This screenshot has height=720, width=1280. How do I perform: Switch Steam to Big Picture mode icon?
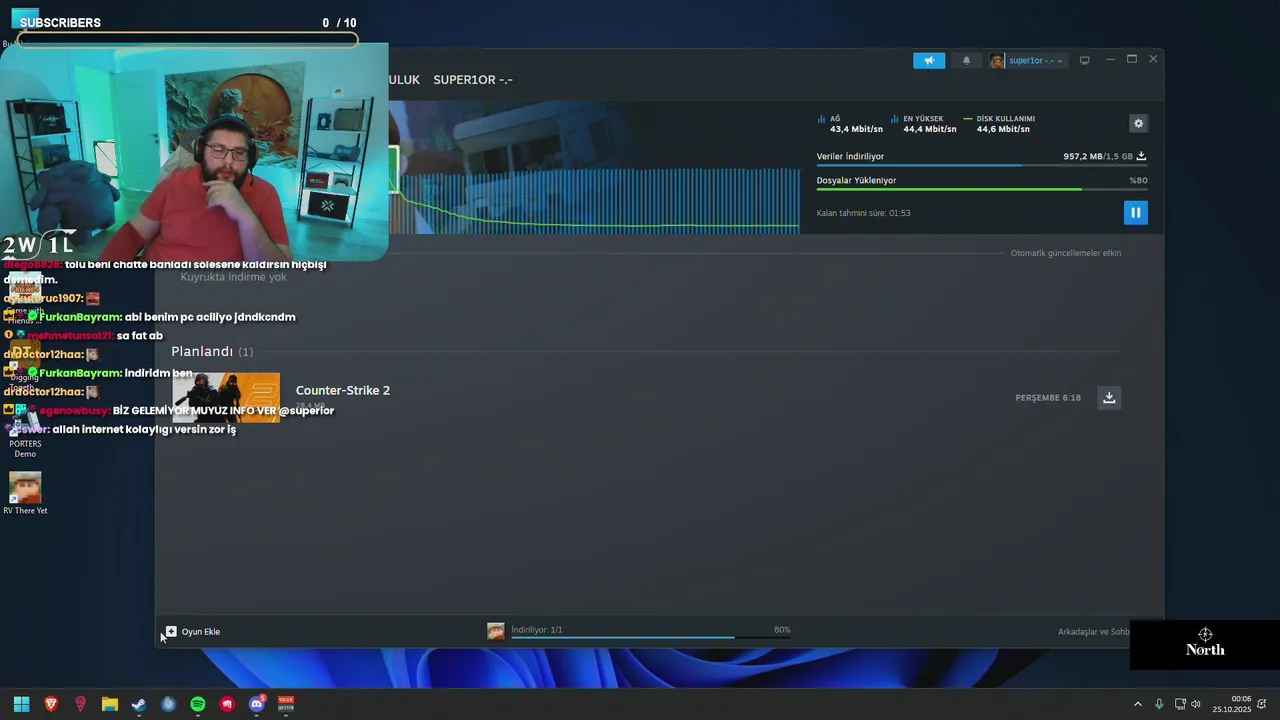(x=1084, y=61)
